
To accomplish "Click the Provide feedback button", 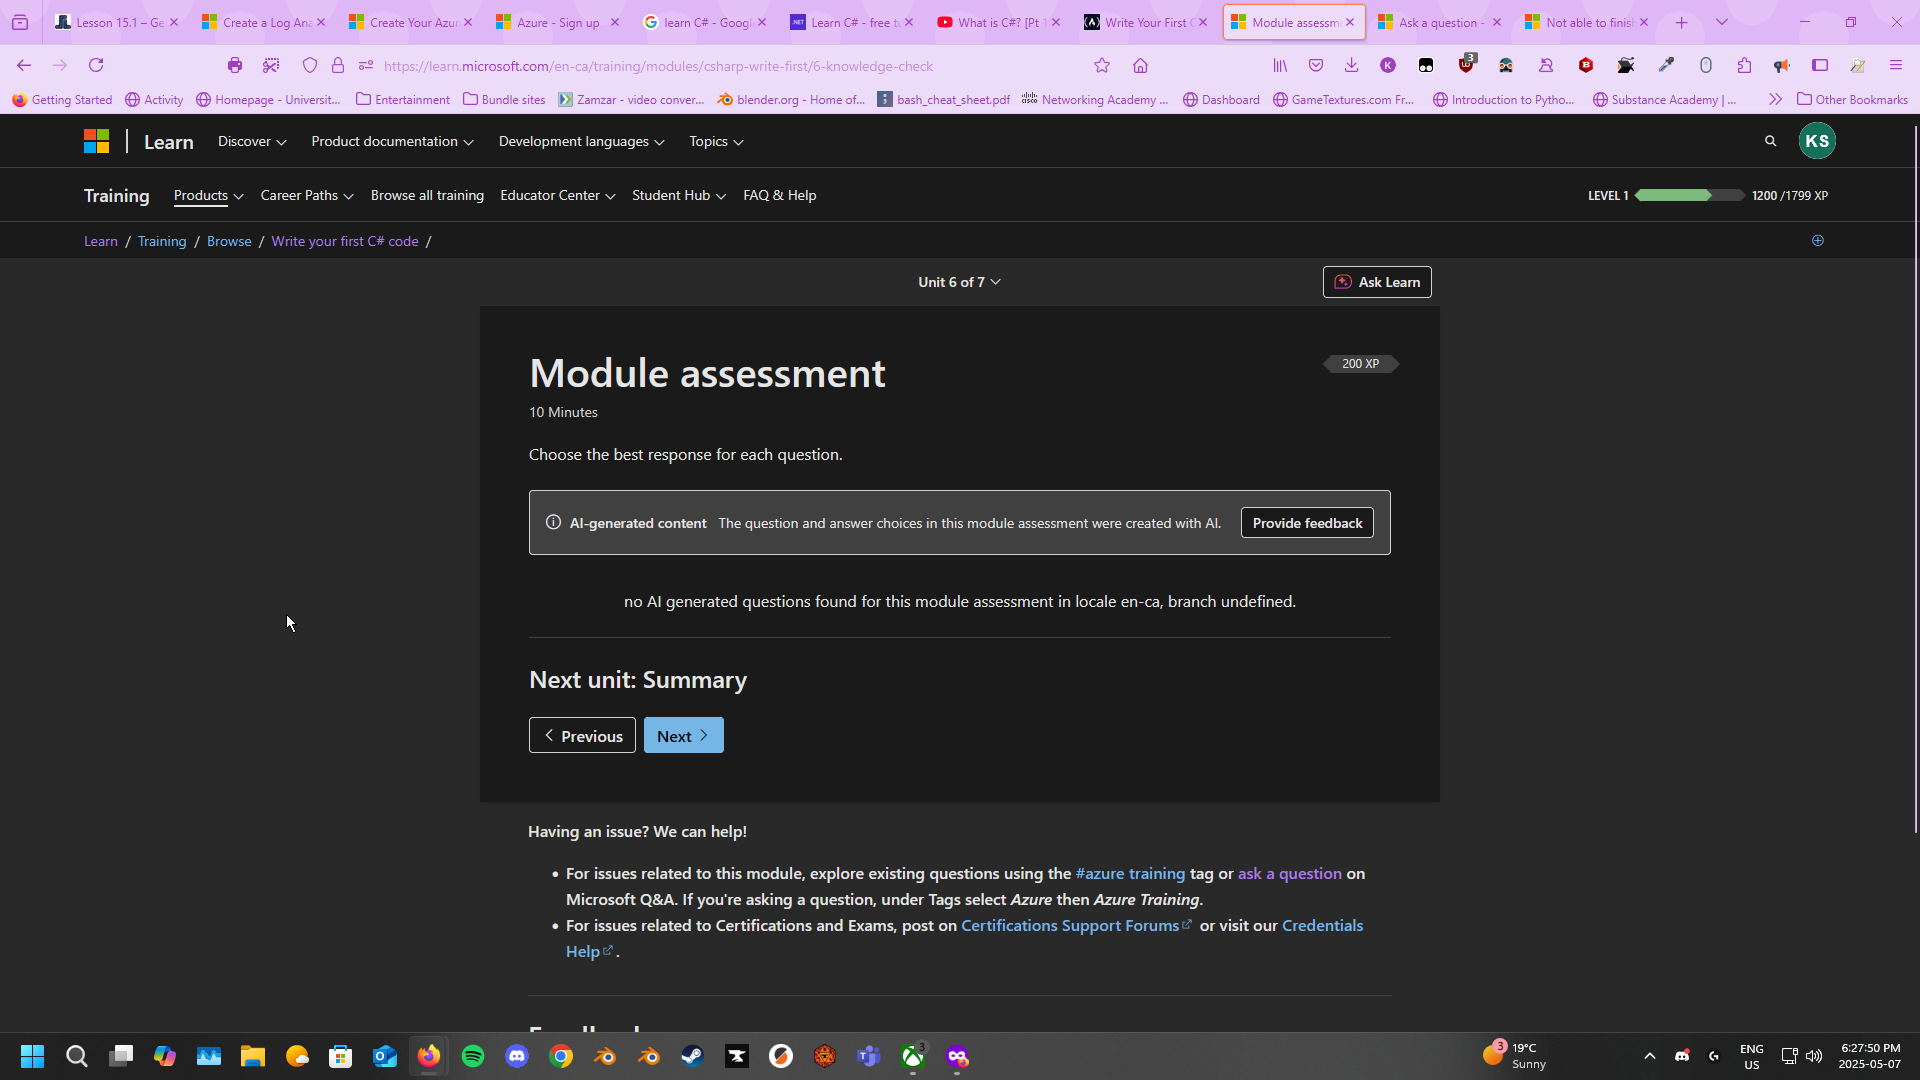I will (x=1307, y=523).
